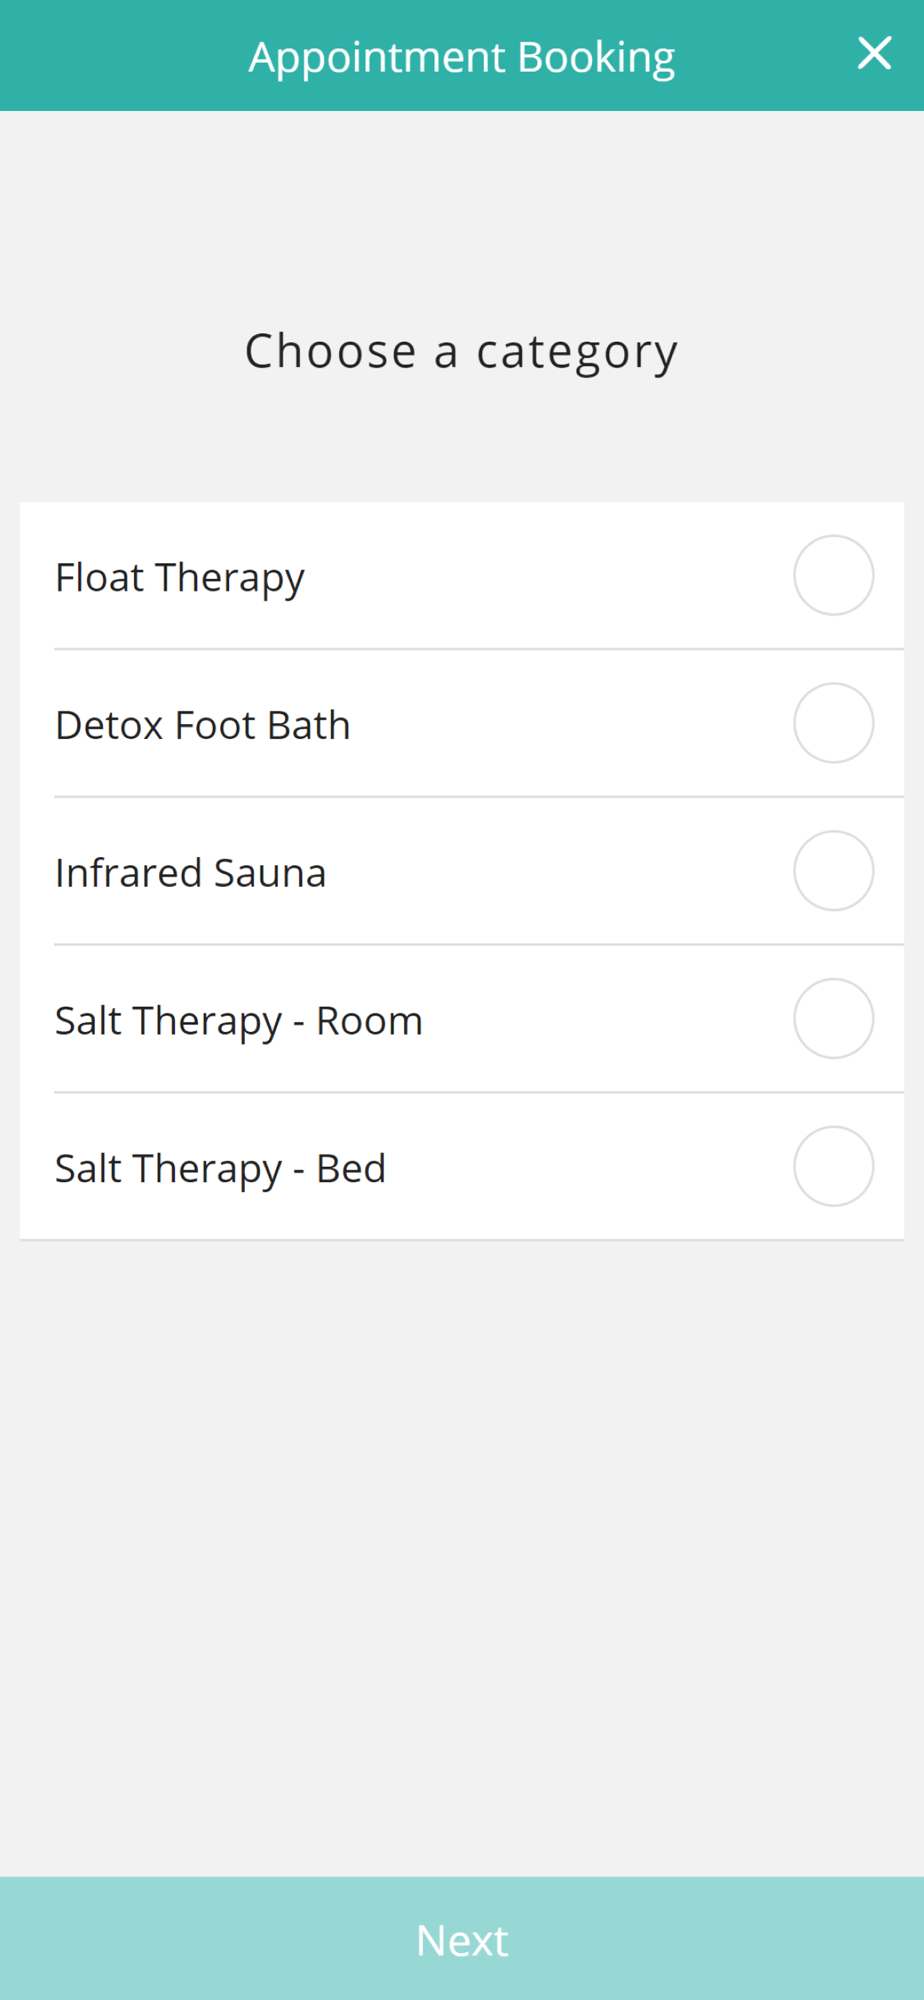Continue with the Next button
924x2000 pixels.
462,1938
